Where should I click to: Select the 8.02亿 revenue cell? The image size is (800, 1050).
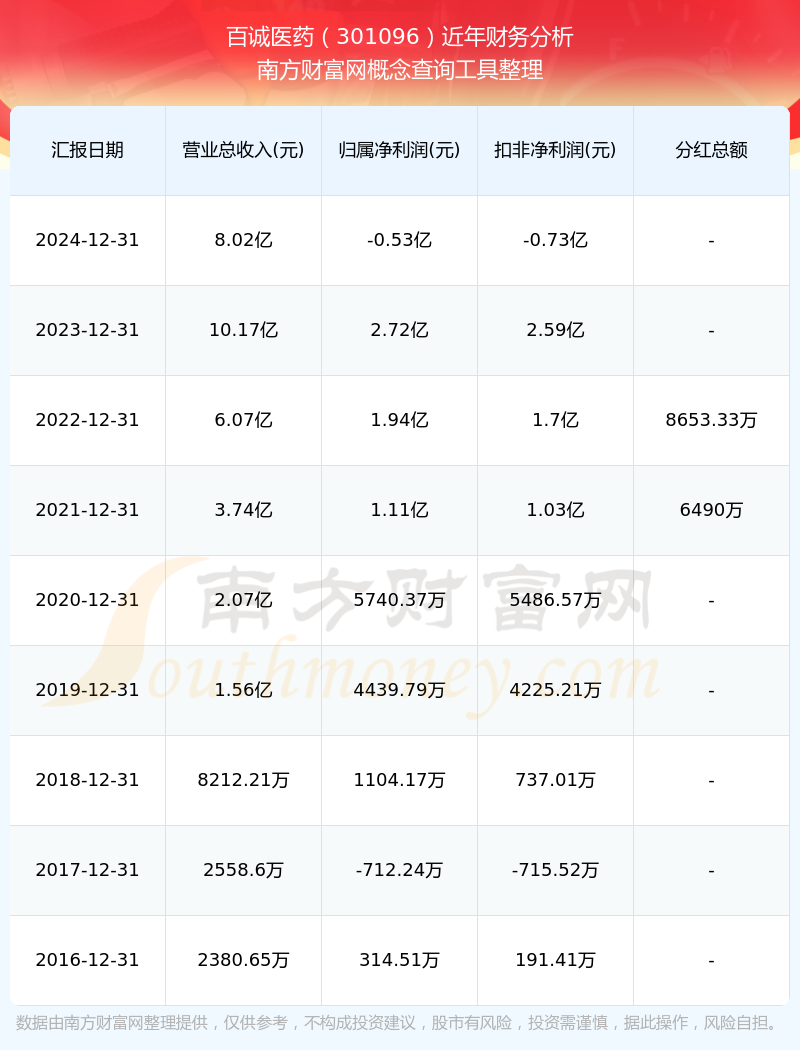pos(244,240)
